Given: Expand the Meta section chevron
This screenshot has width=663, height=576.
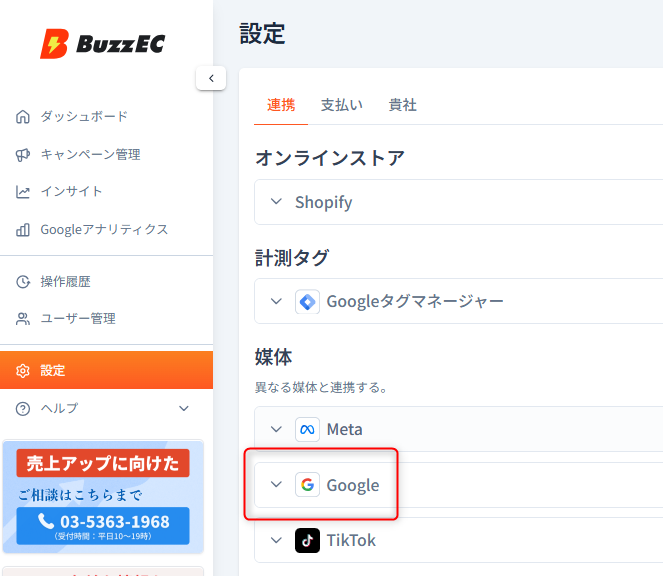Looking at the screenshot, I should 277,430.
